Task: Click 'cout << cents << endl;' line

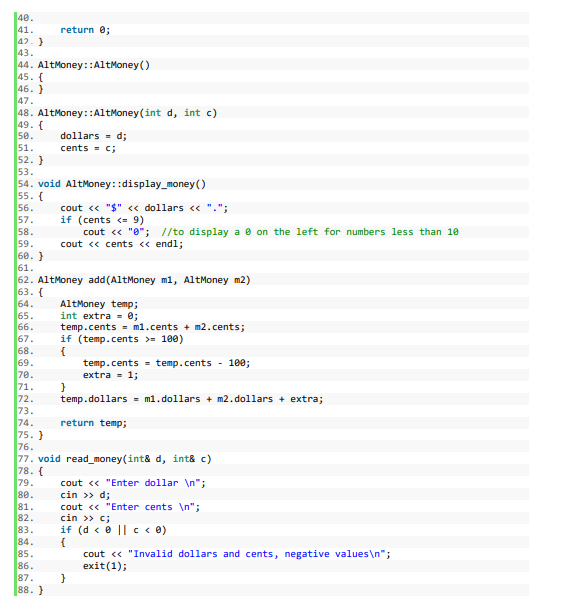Action: [x=122, y=244]
